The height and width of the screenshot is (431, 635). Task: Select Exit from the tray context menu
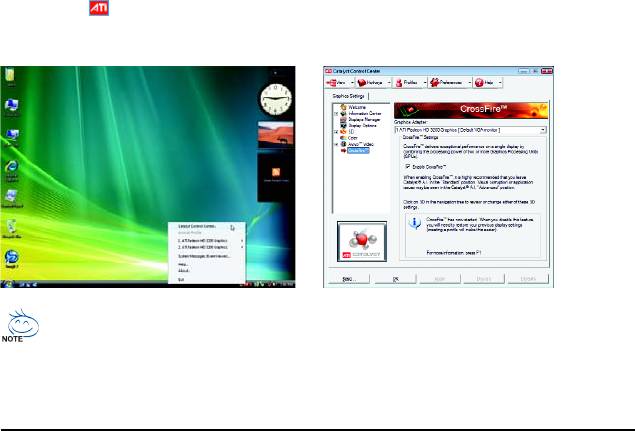pyautogui.click(x=180, y=279)
